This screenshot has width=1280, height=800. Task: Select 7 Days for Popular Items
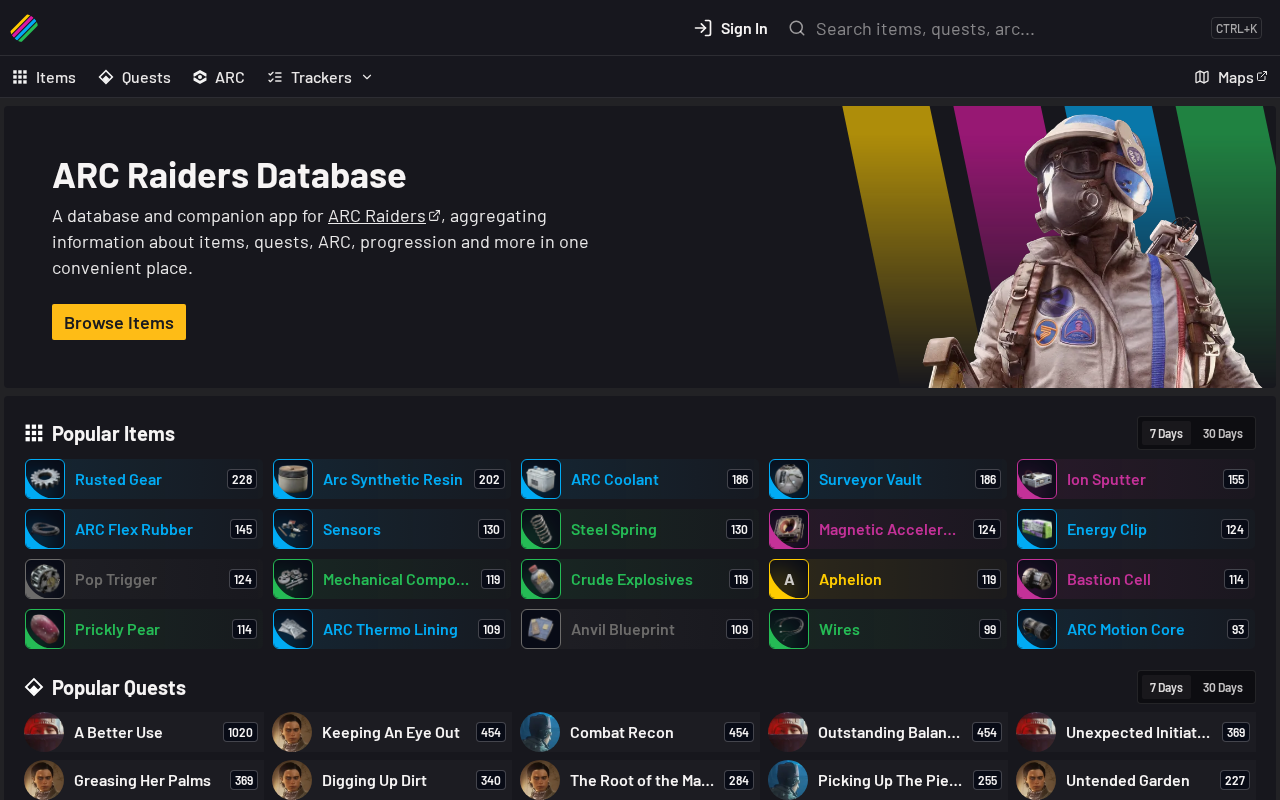pos(1166,433)
